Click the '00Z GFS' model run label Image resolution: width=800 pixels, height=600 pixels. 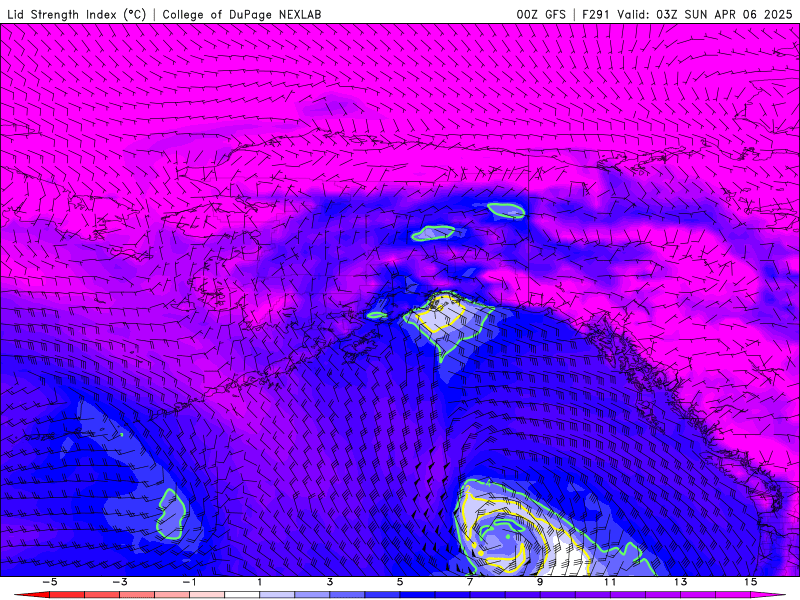(x=541, y=14)
